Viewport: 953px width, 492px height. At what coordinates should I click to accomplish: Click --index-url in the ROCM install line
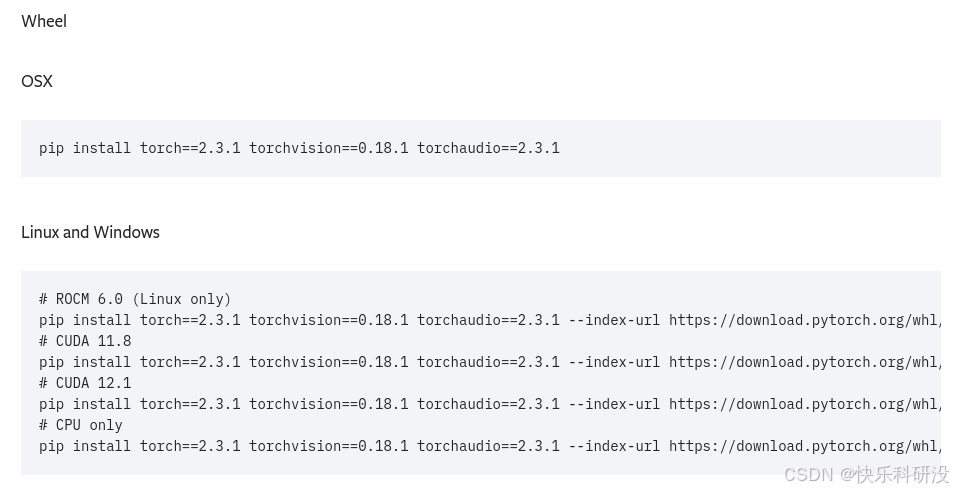tap(614, 320)
